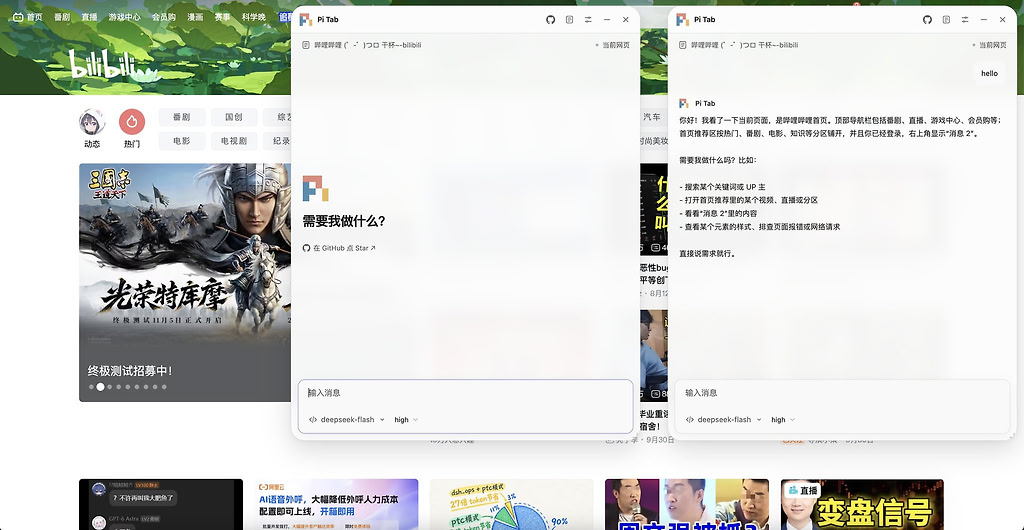Open the dark chat-screenshot video thumbnail

161,505
